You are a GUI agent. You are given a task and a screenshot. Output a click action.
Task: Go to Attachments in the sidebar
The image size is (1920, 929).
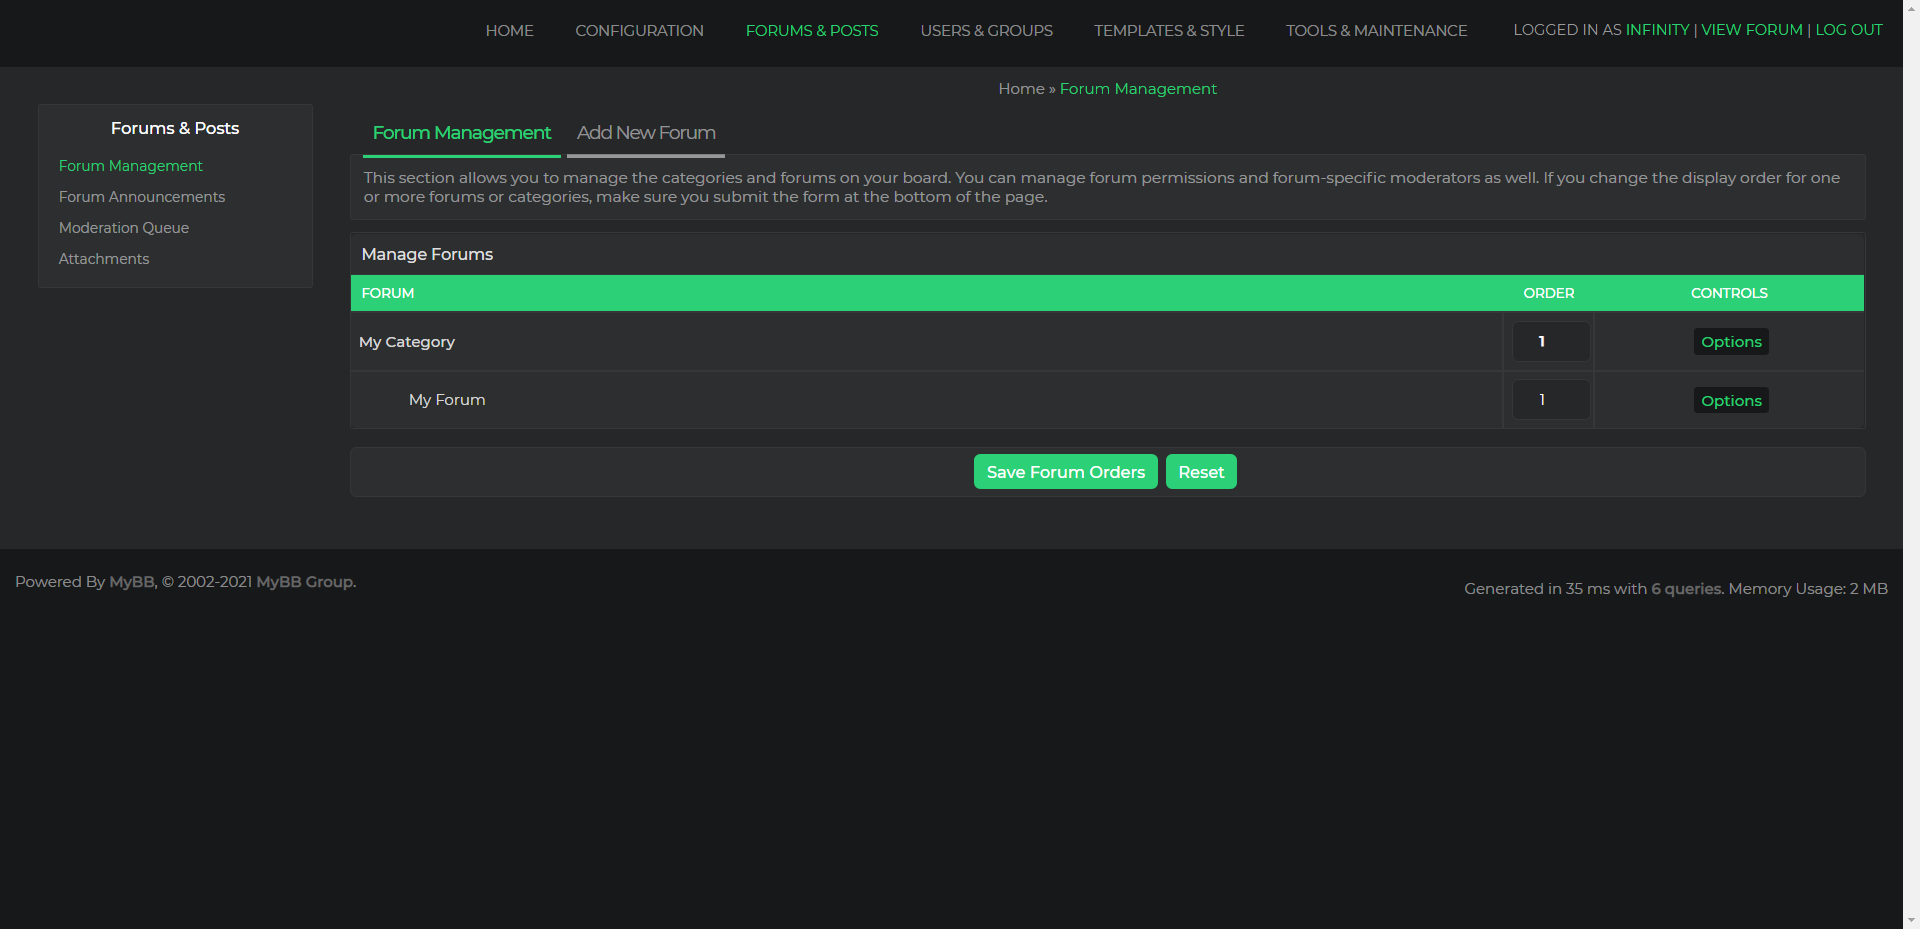click(104, 259)
